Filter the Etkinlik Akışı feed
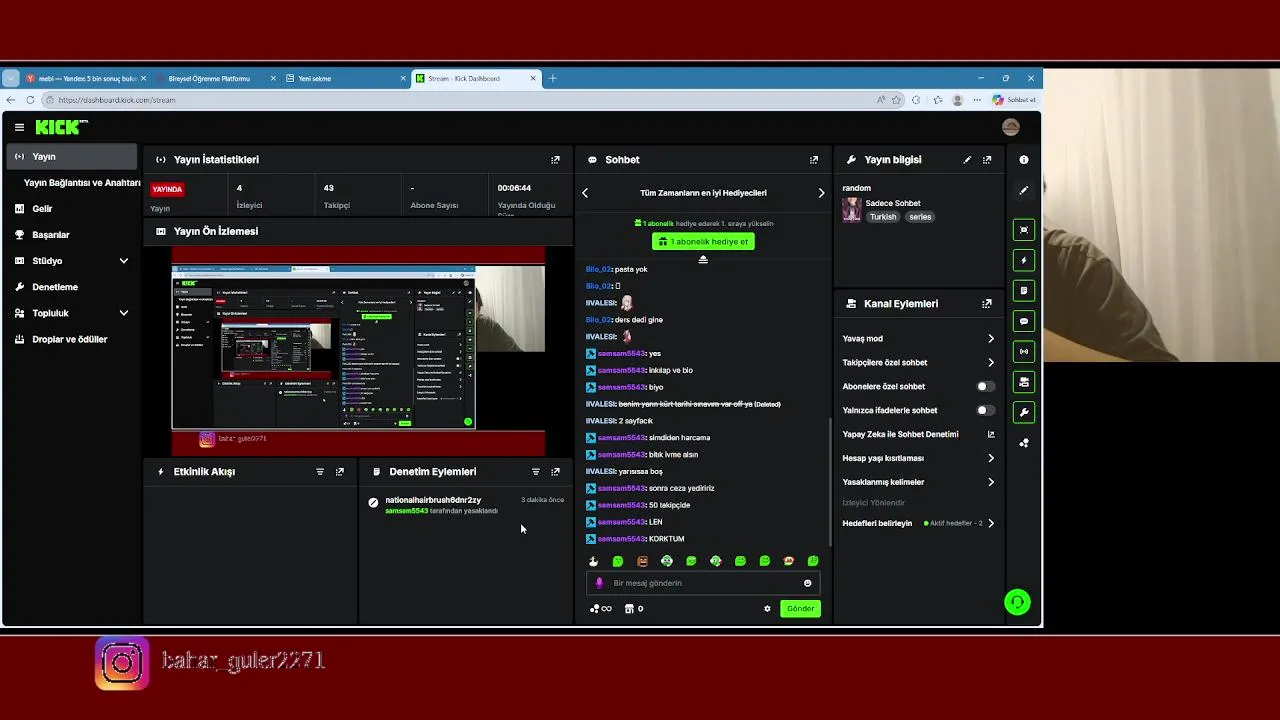Image resolution: width=1280 pixels, height=720 pixels. 320,472
